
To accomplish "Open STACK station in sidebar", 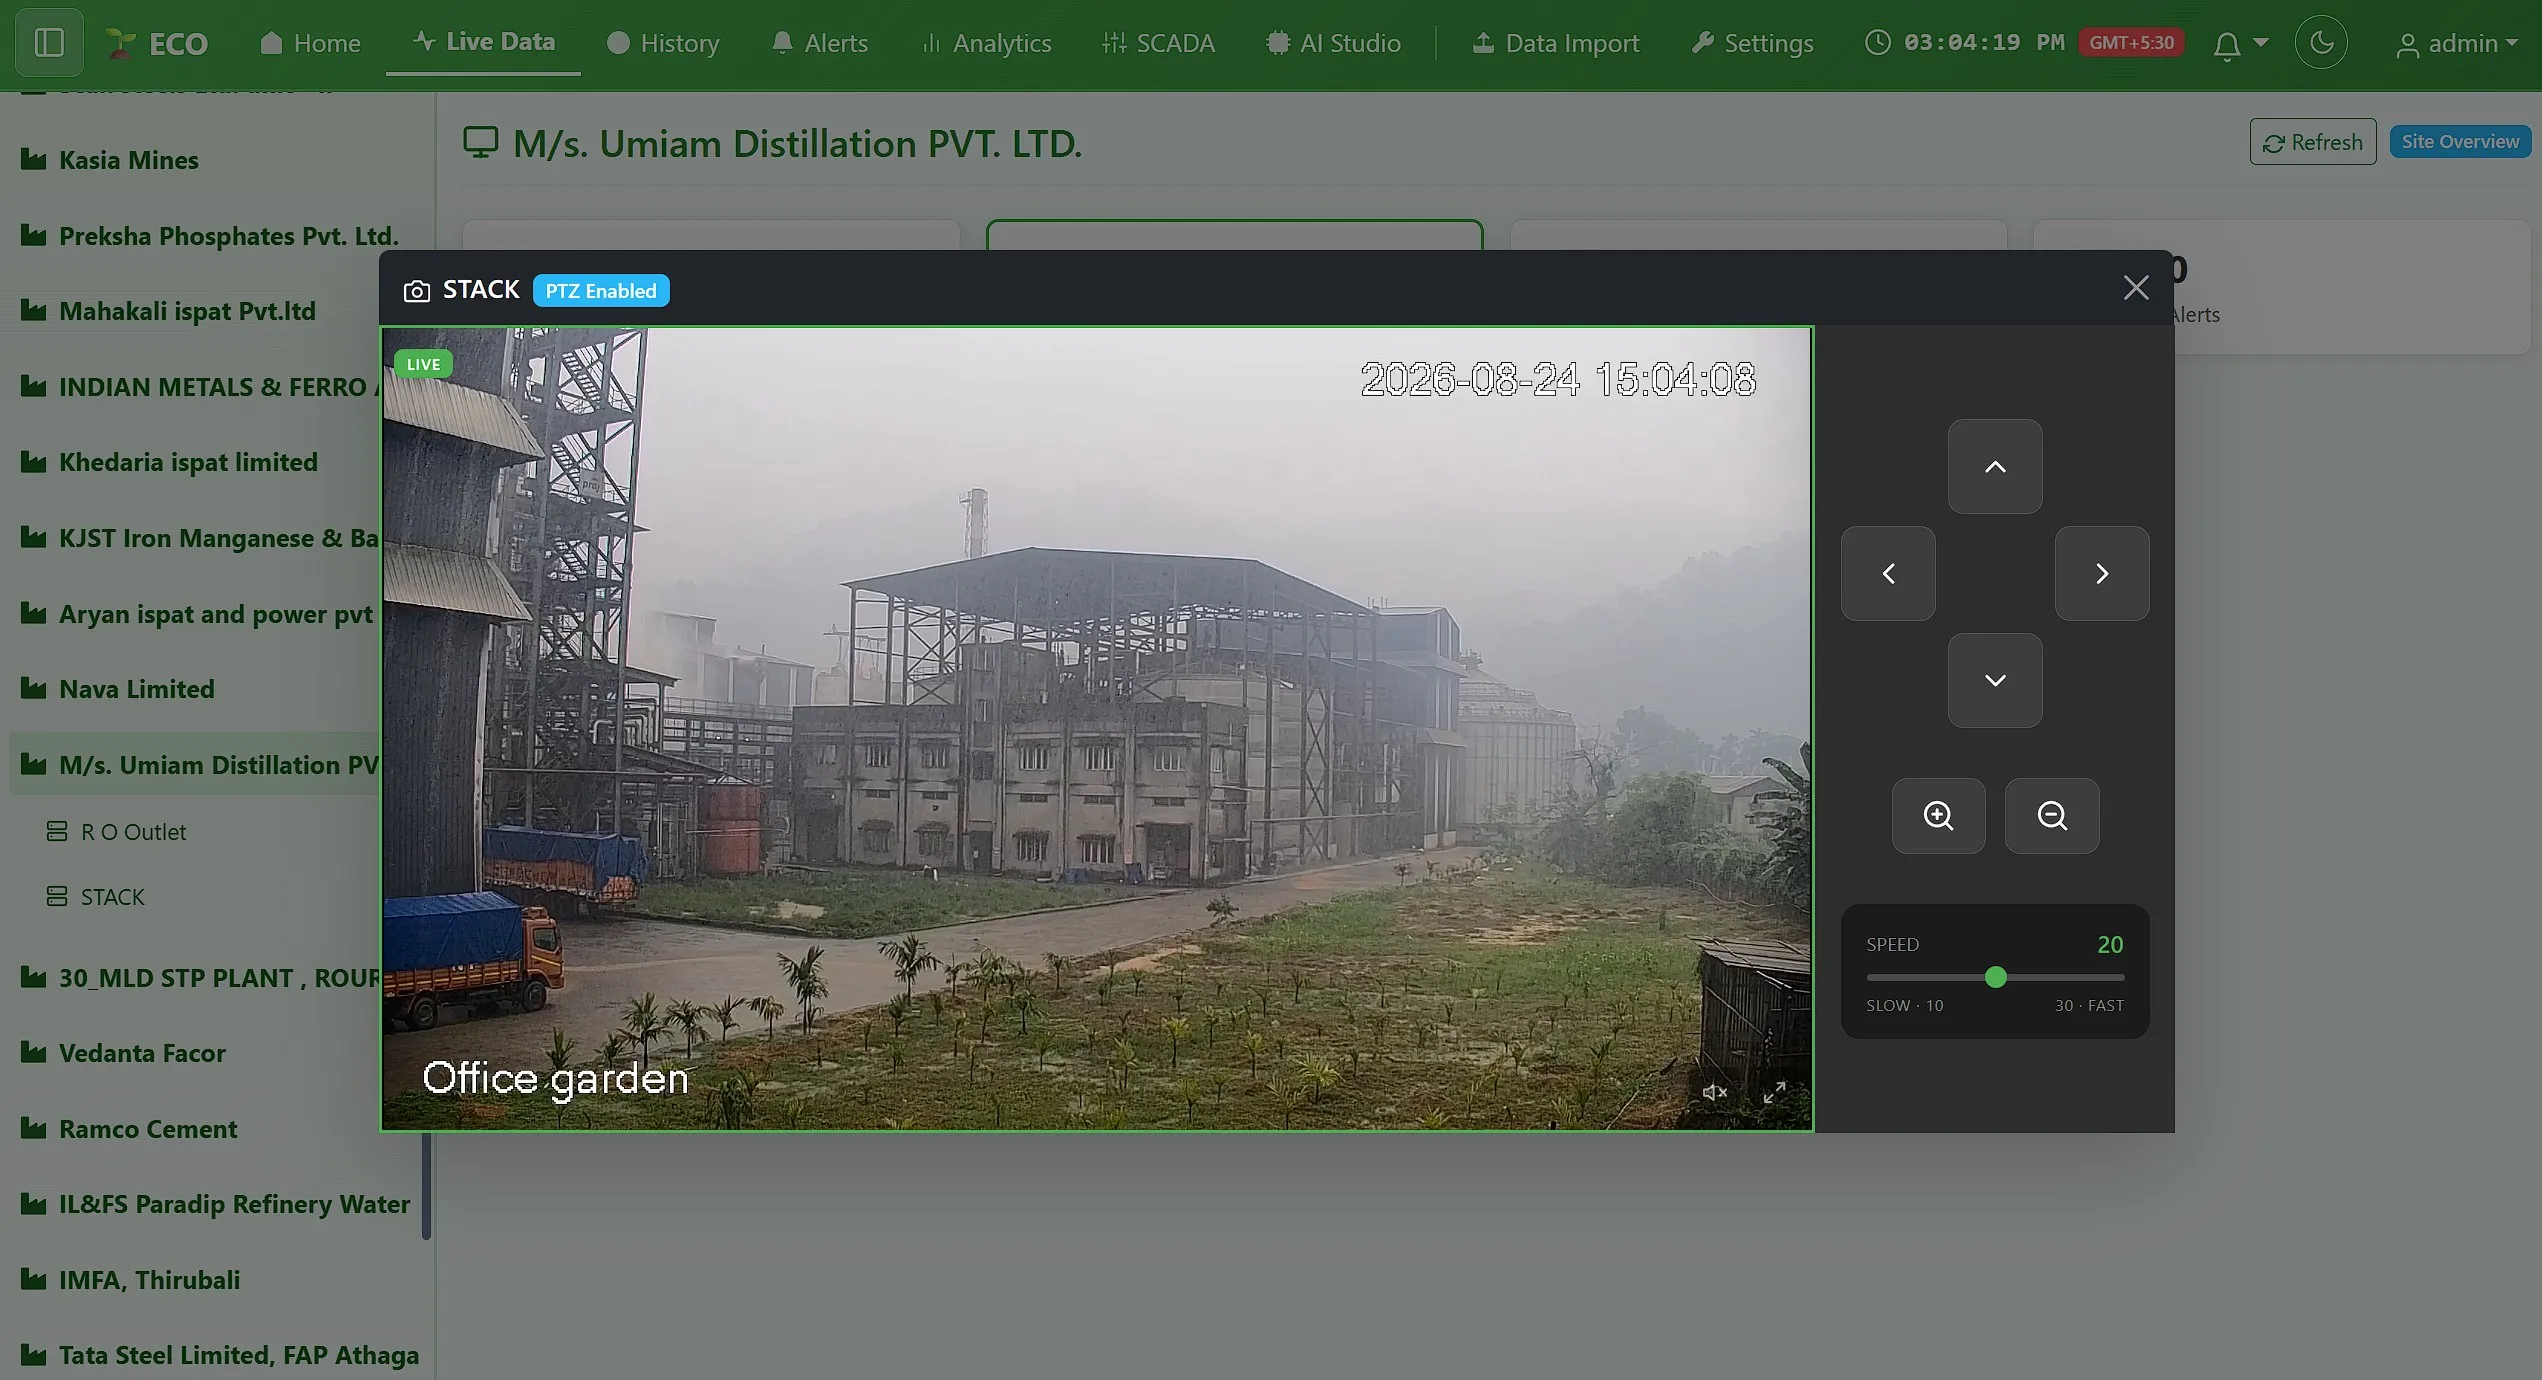I will pyautogui.click(x=96, y=897).
